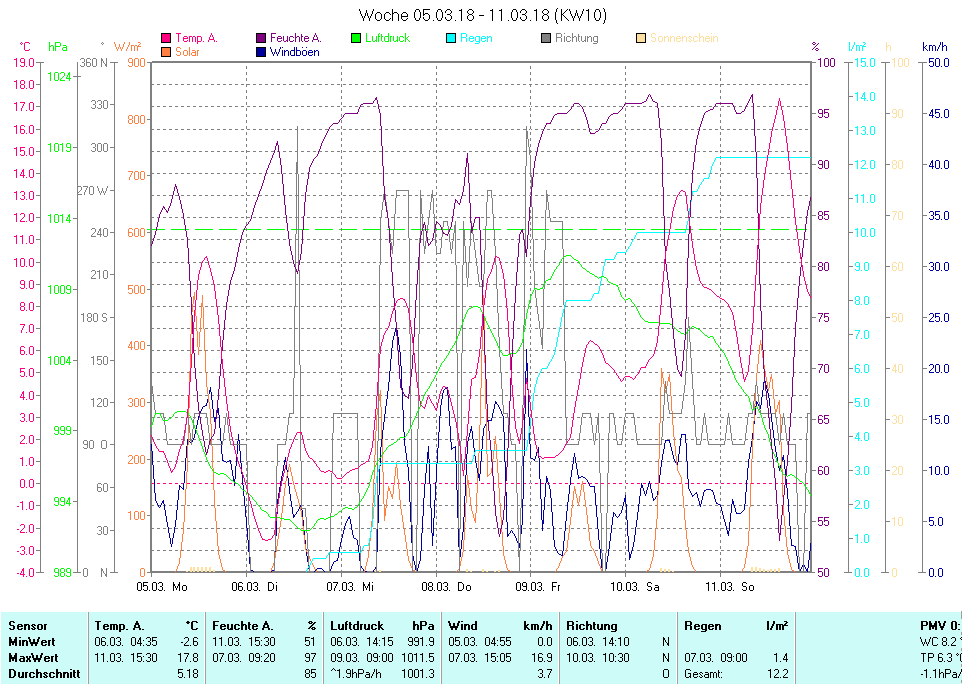Screen dimensions: 962x684
Task: Click the 'Gesamt:' rain total label
Action: tap(703, 674)
